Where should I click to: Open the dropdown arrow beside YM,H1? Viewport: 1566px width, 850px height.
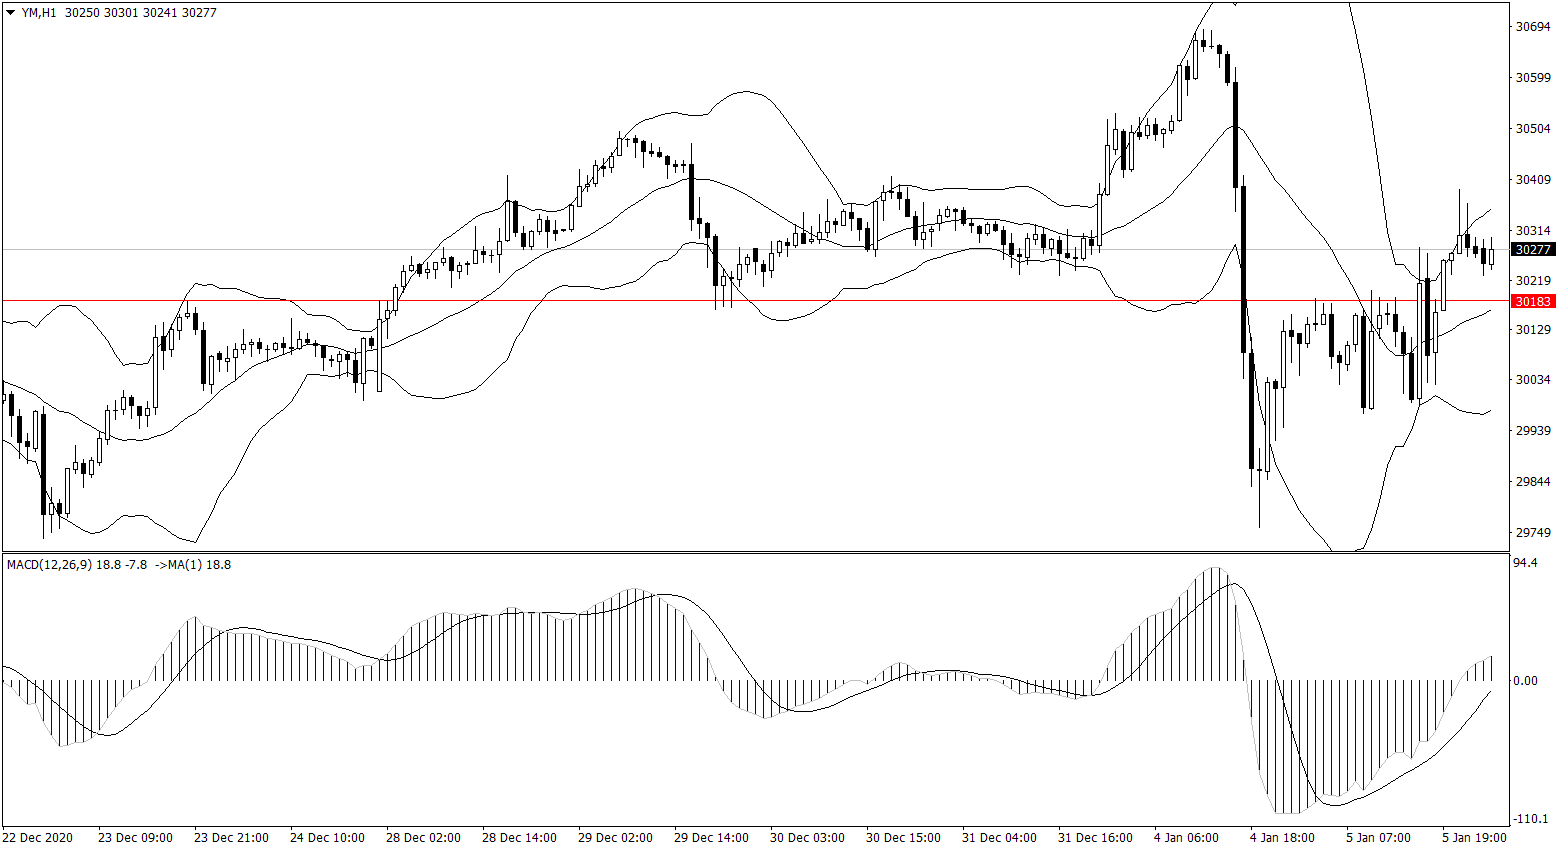coord(11,13)
